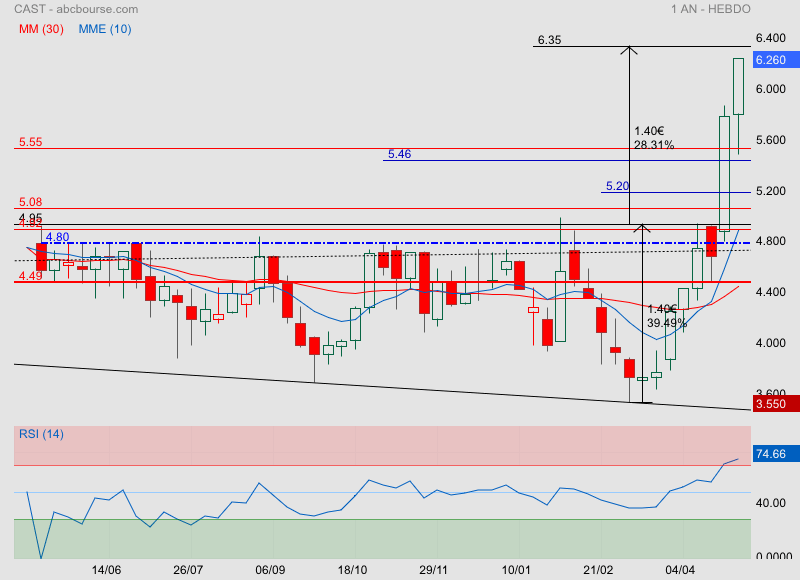800x580 pixels.
Task: Click the 28.31% projection annotation
Action: point(654,145)
